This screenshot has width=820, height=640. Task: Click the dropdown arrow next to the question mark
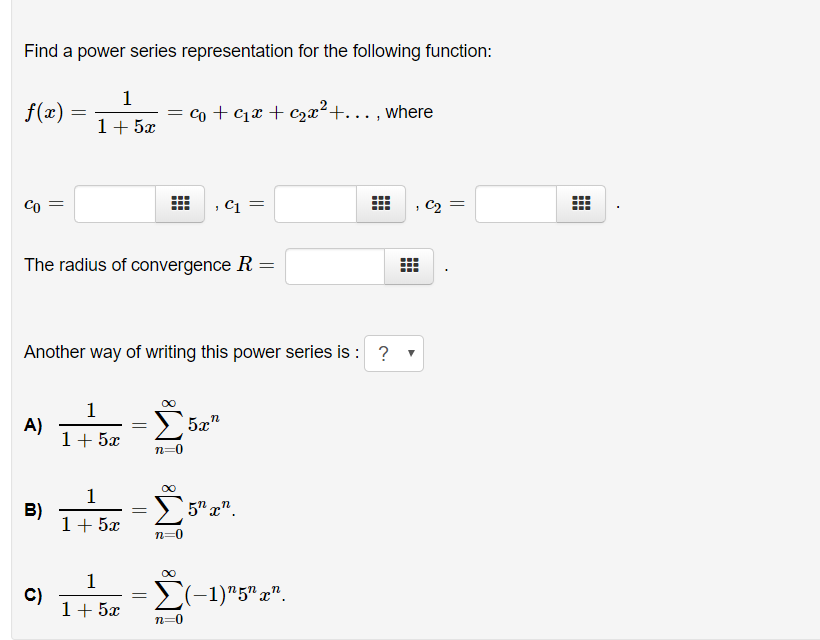(x=410, y=353)
